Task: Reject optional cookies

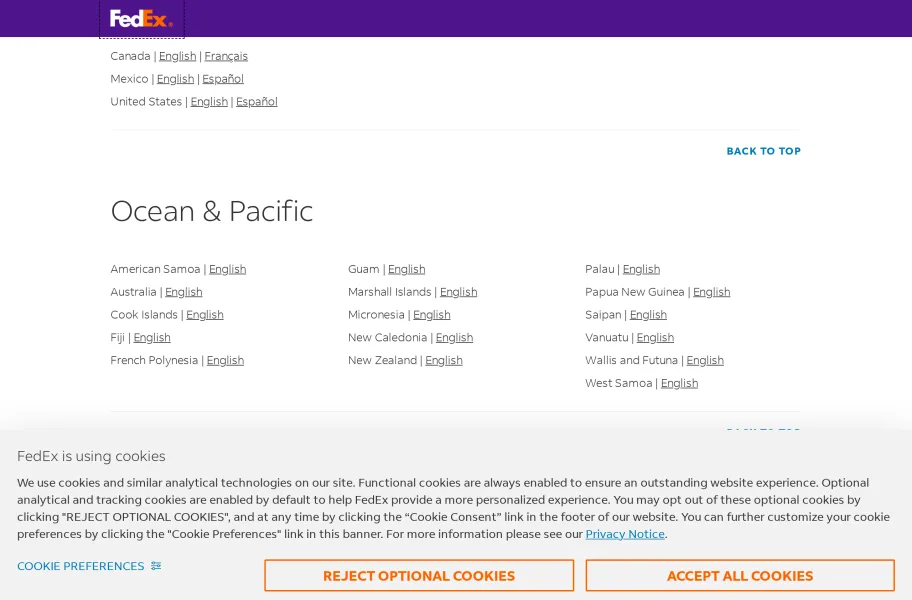Action: (419, 576)
